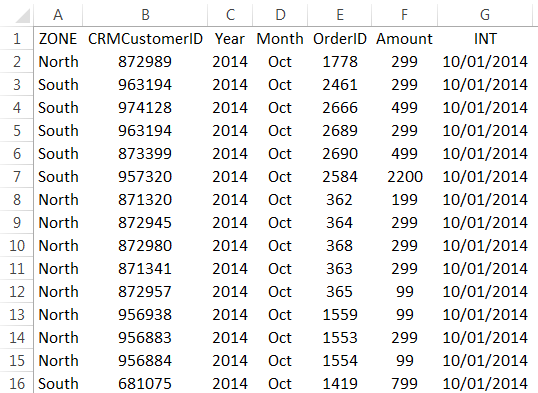Select row 16 header
538x393 pixels.
pos(16,384)
